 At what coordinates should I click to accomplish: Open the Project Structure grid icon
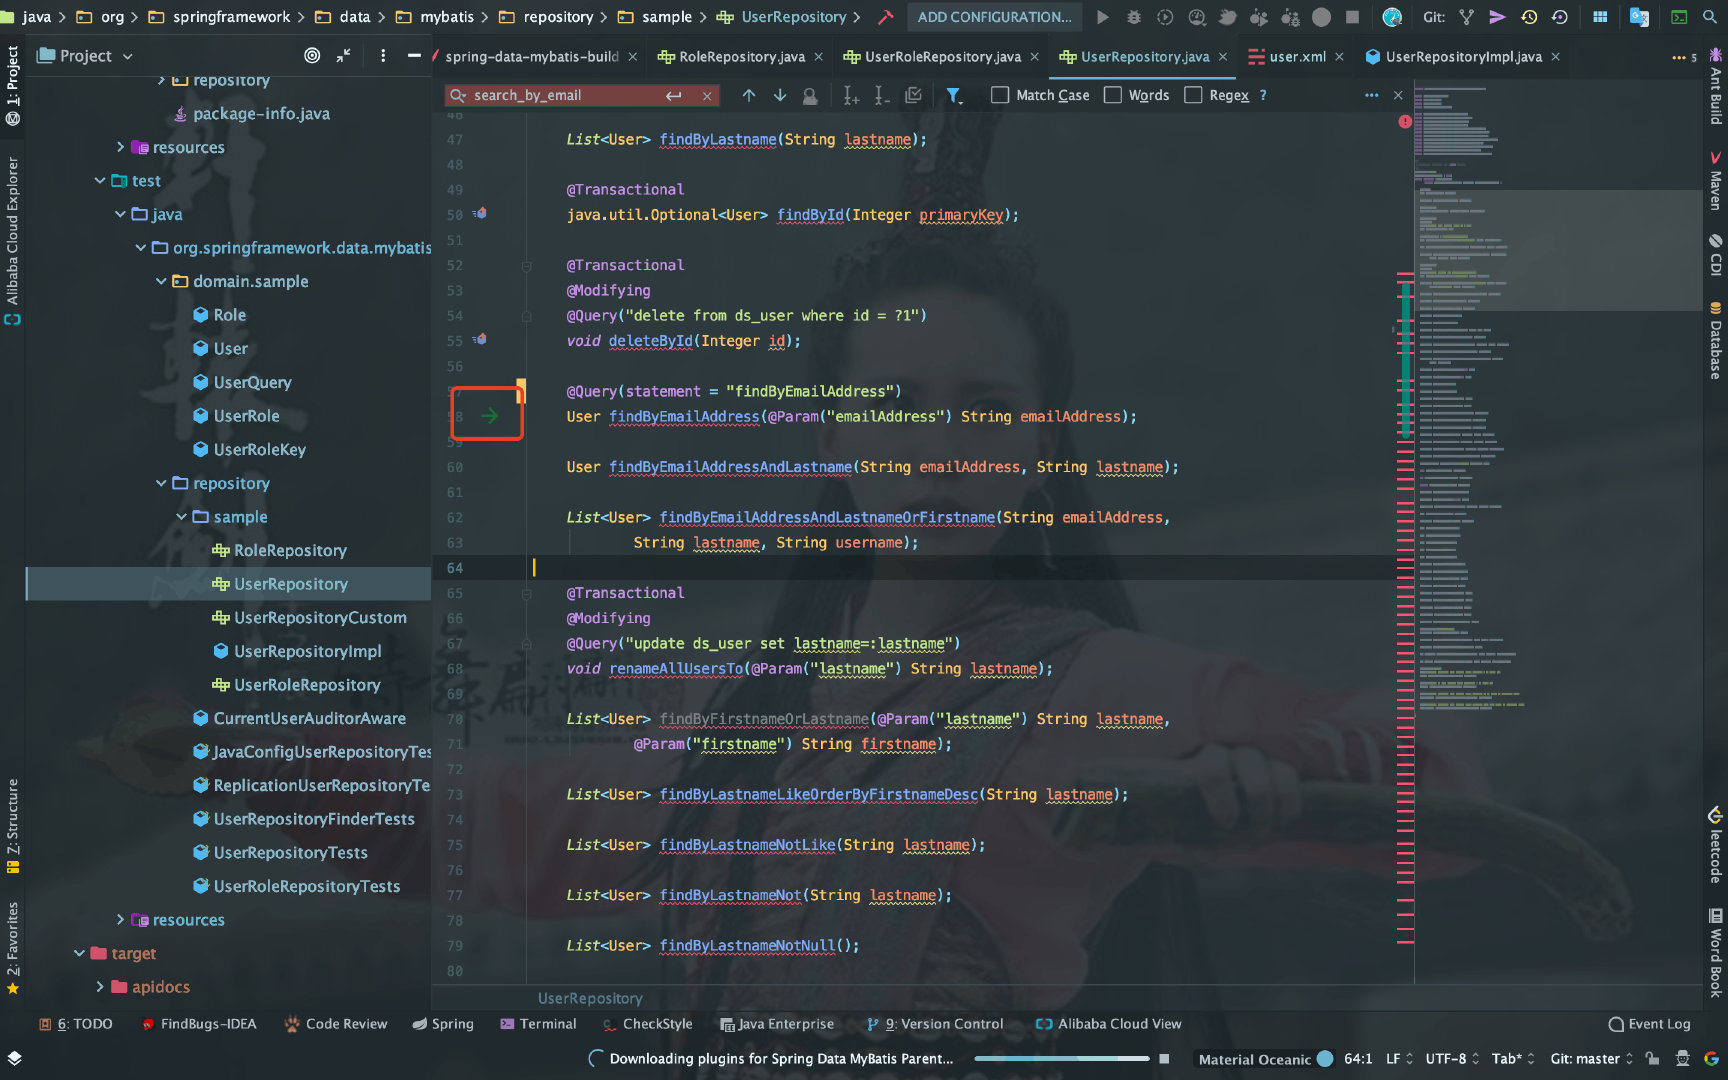click(1600, 17)
